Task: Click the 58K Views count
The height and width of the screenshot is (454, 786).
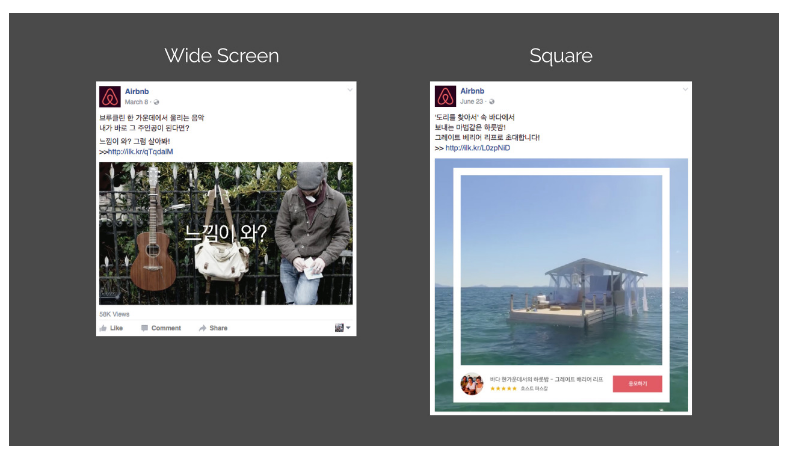Action: click(x=114, y=314)
